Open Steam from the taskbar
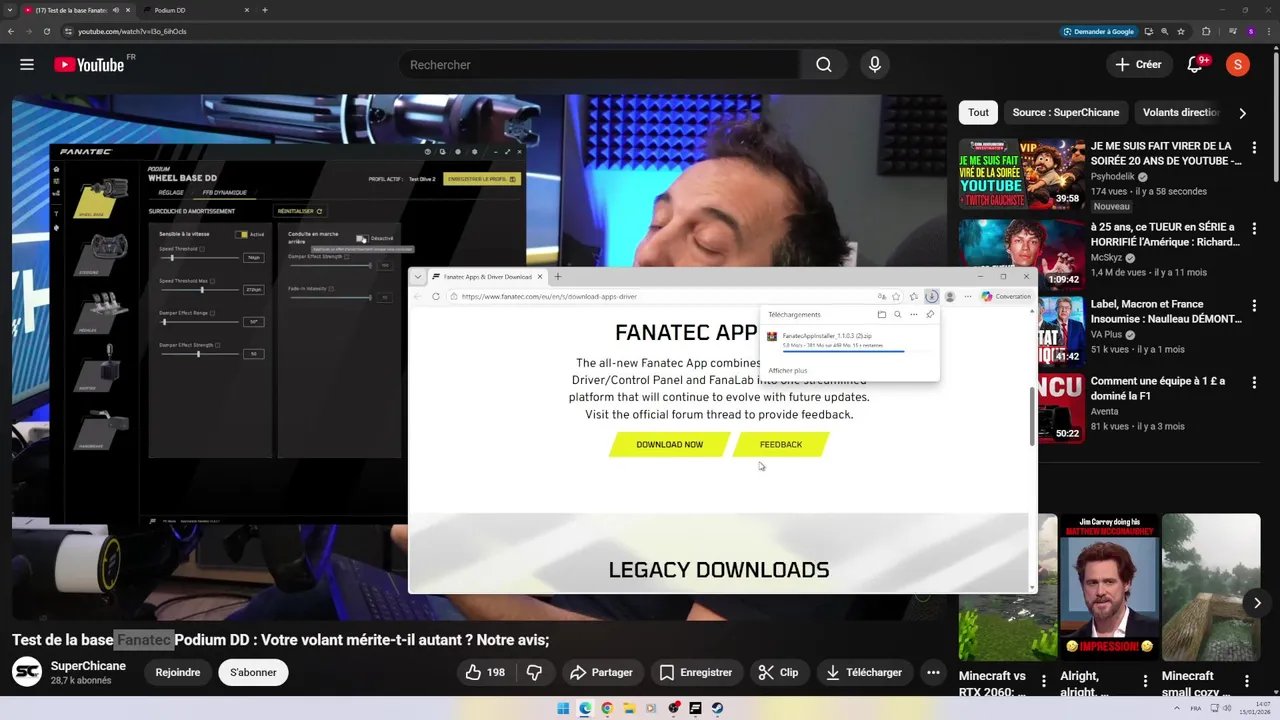This screenshot has width=1280, height=720. 717,708
